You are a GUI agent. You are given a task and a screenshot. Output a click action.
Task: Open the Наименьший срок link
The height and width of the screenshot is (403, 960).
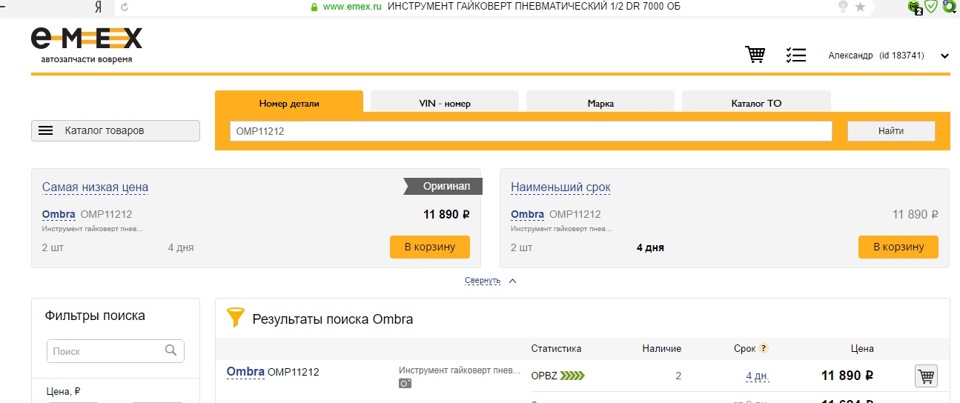[560, 188]
